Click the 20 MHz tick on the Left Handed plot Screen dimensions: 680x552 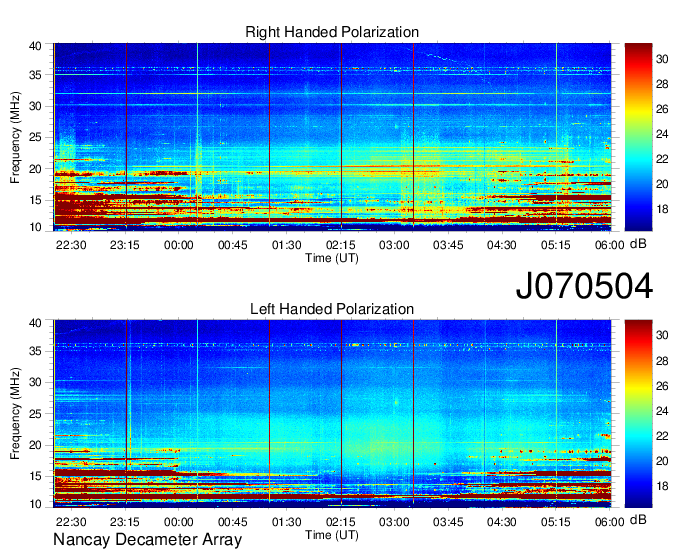35,445
